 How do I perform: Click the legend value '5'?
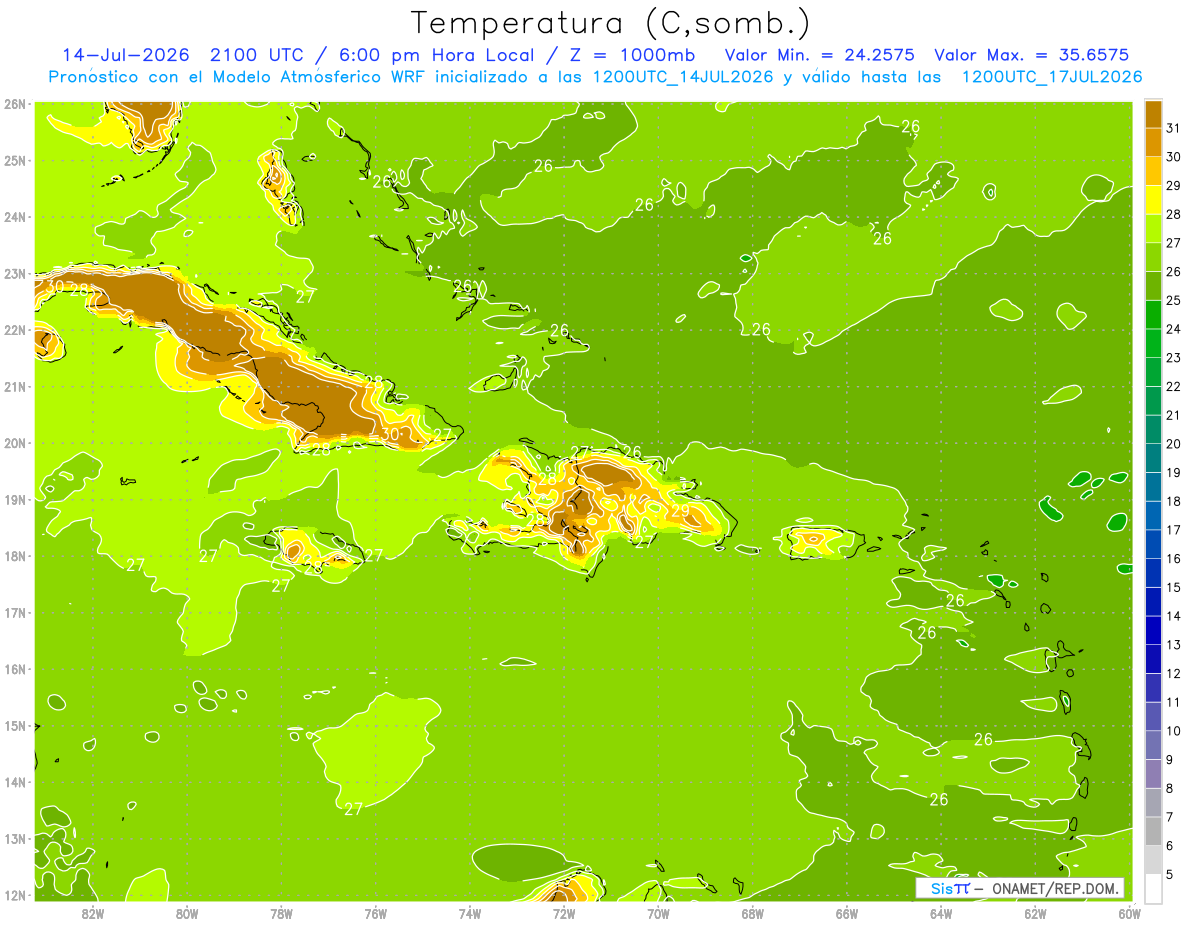[1170, 875]
